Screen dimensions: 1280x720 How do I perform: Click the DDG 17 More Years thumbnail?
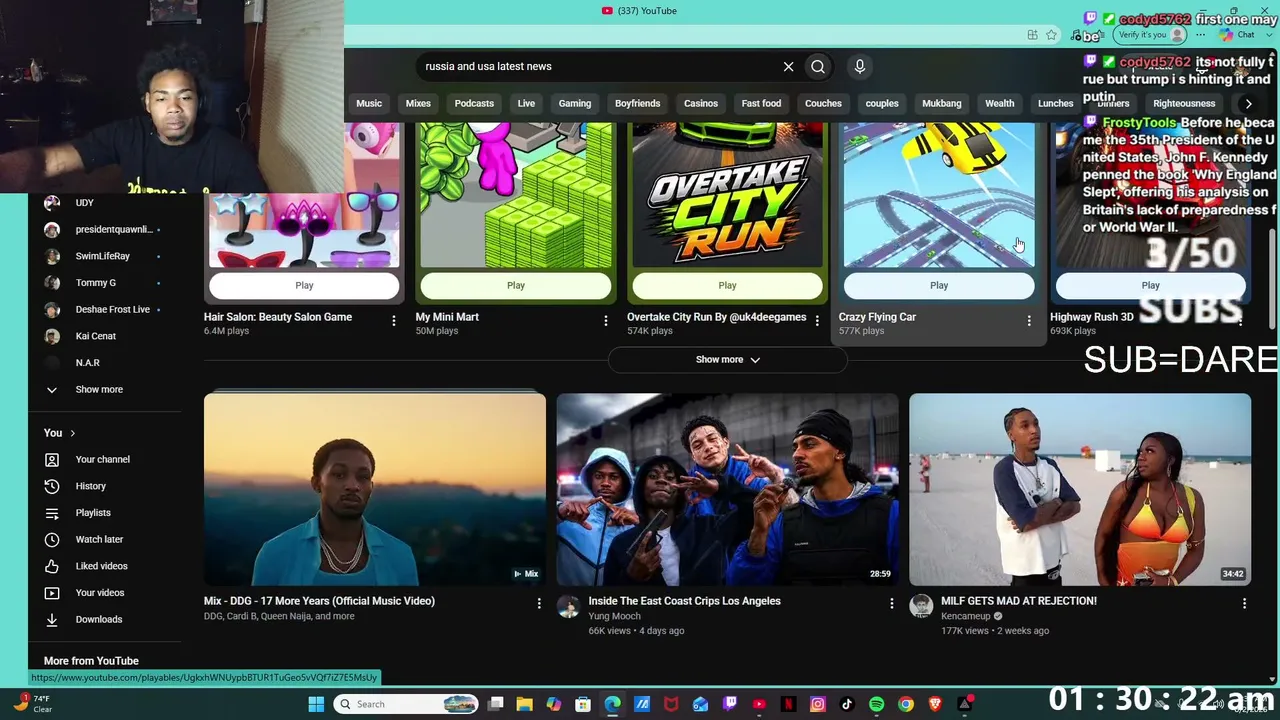click(375, 489)
